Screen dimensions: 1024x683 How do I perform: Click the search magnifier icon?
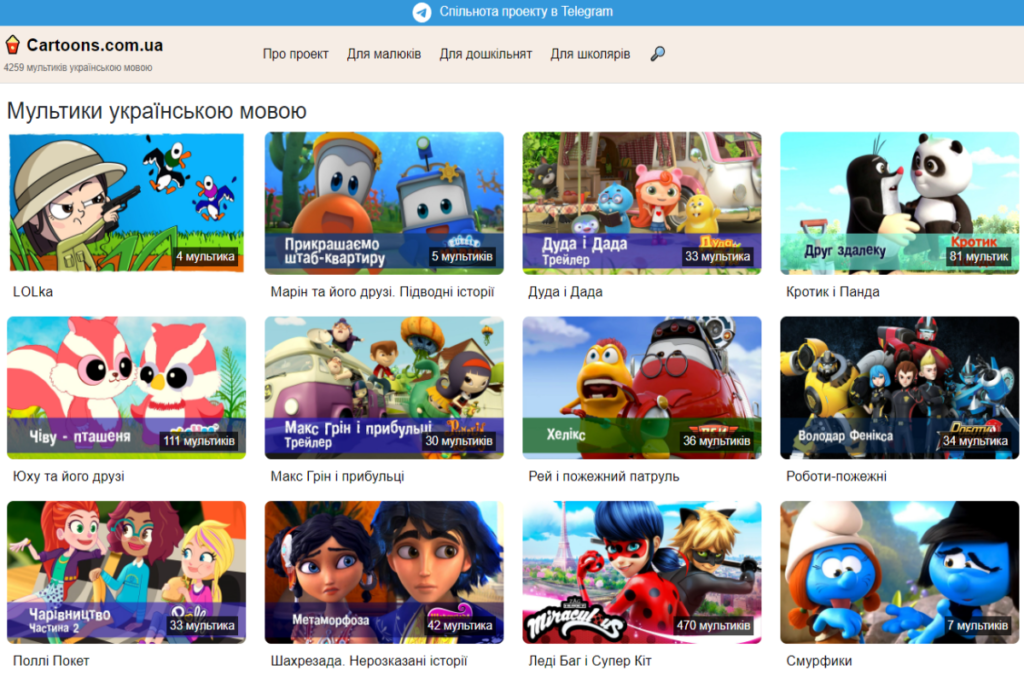(x=657, y=54)
